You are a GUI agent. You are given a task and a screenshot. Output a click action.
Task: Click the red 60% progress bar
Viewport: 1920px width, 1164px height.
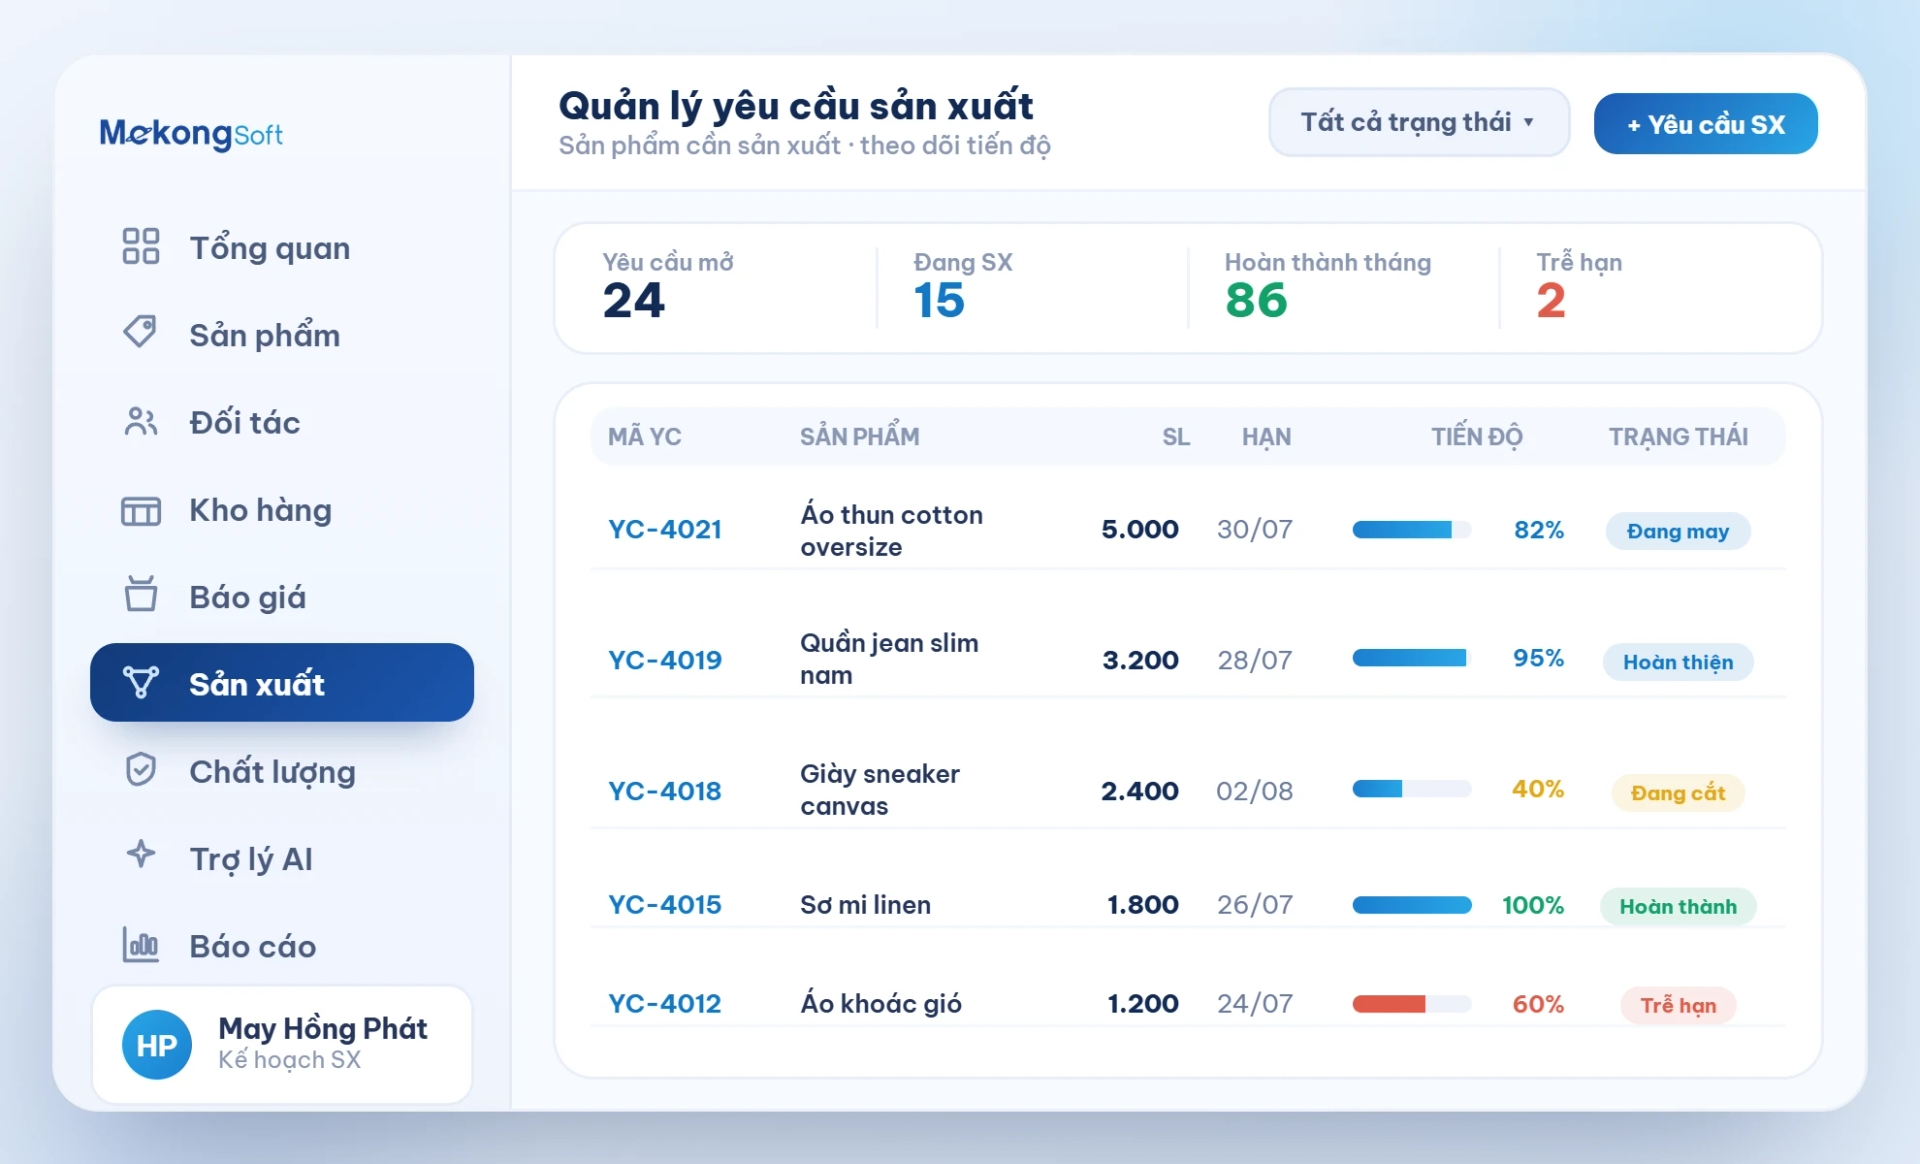click(x=1411, y=1004)
